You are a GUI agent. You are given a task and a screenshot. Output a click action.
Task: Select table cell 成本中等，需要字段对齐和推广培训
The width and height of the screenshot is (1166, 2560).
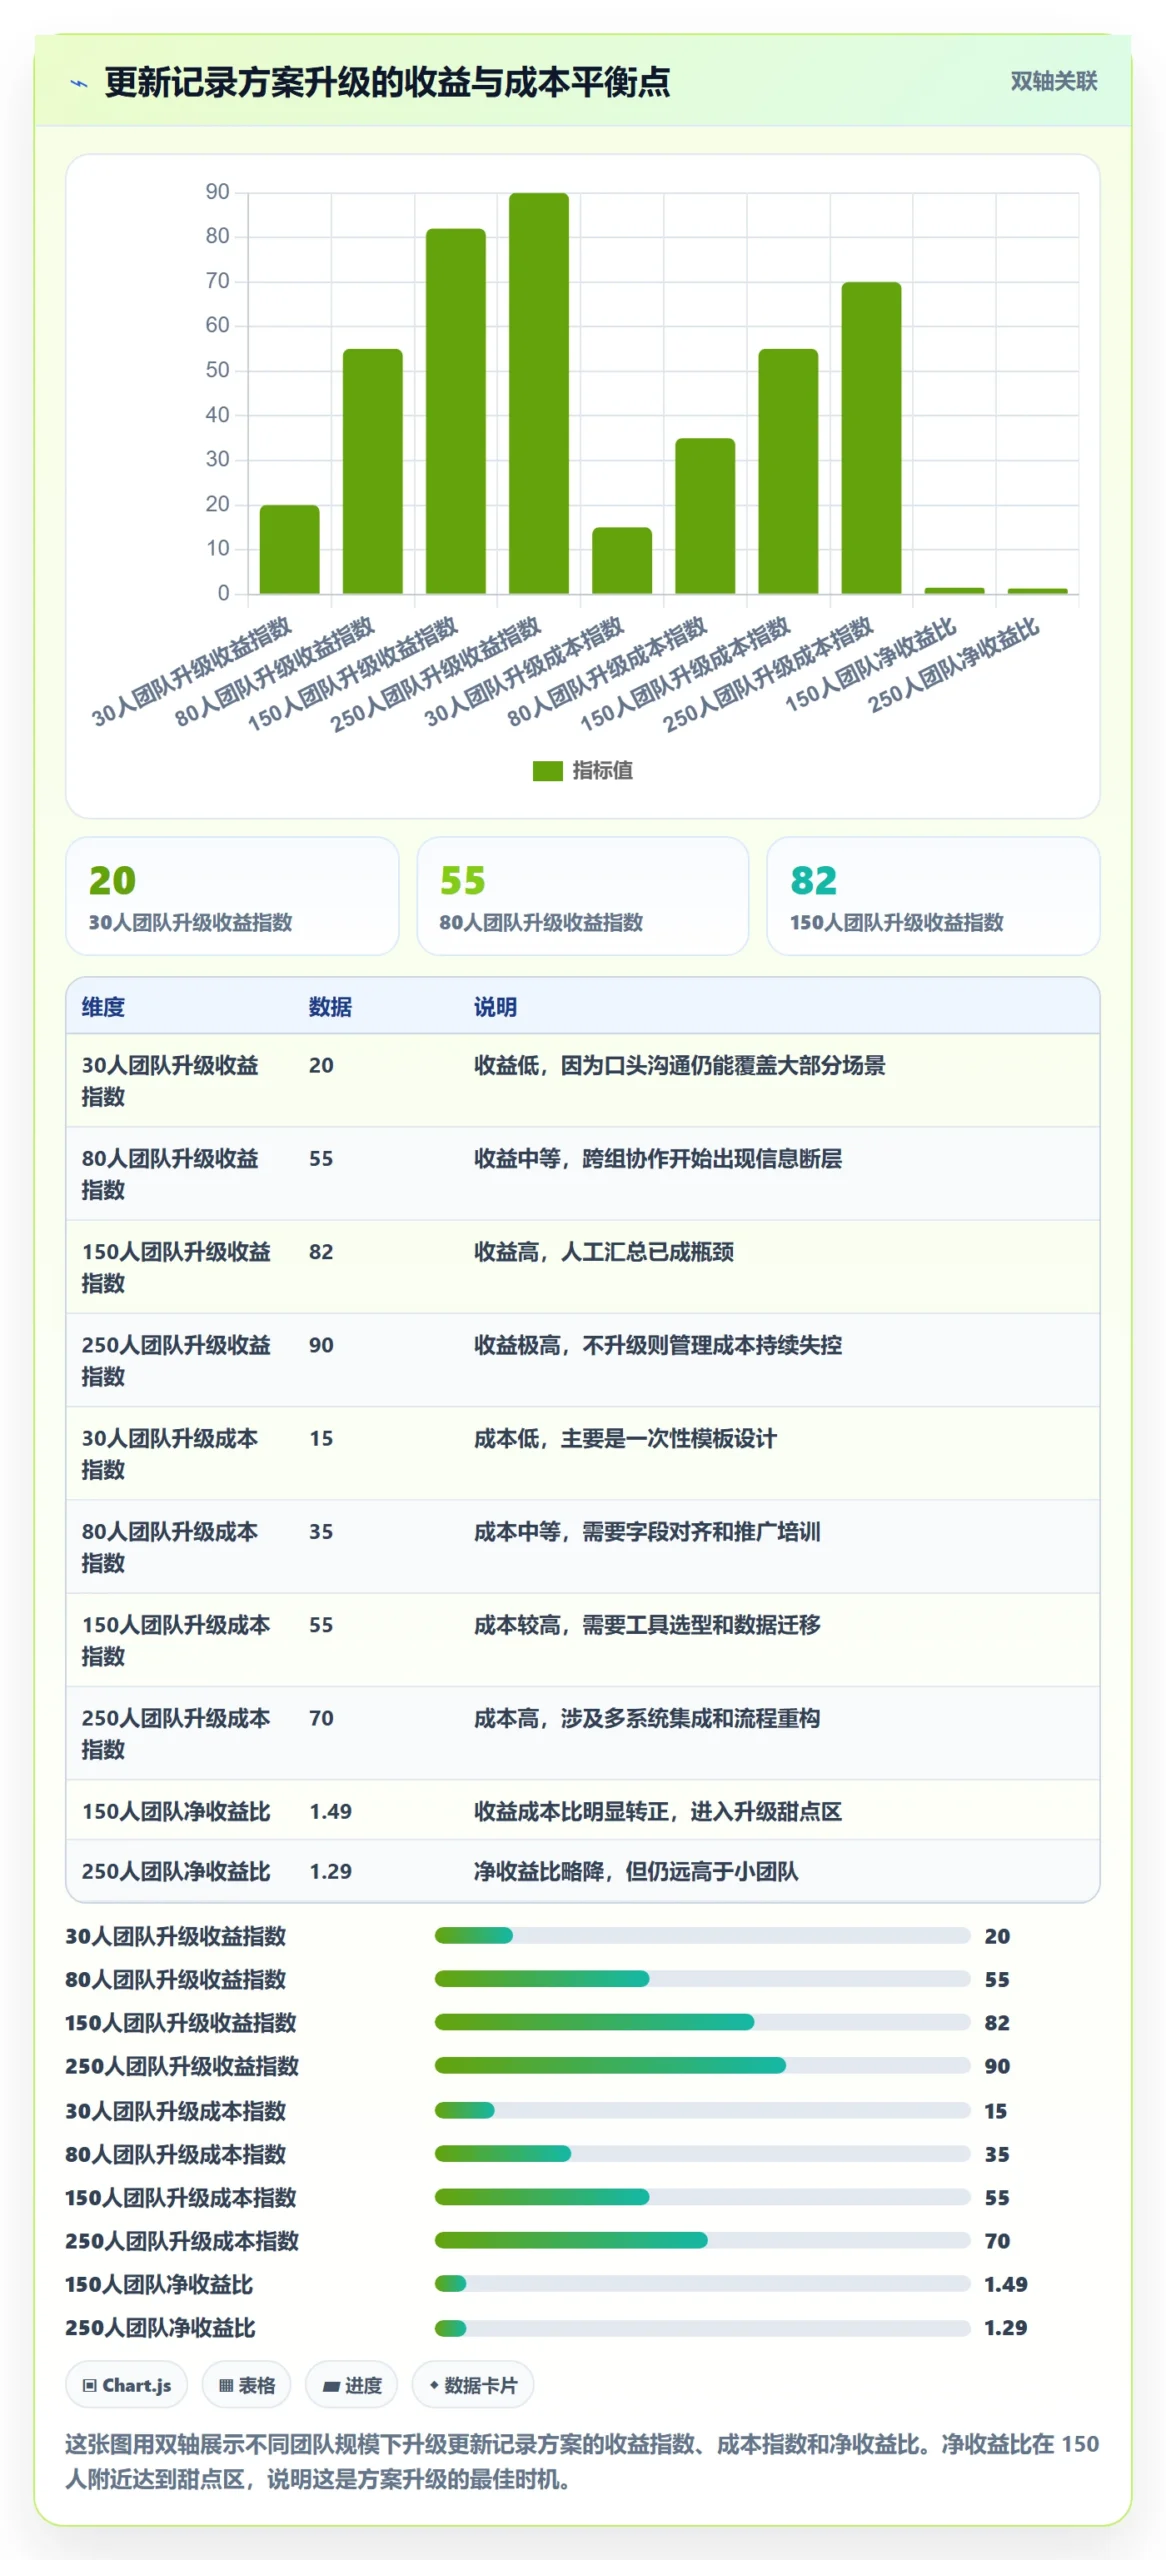click(647, 1532)
